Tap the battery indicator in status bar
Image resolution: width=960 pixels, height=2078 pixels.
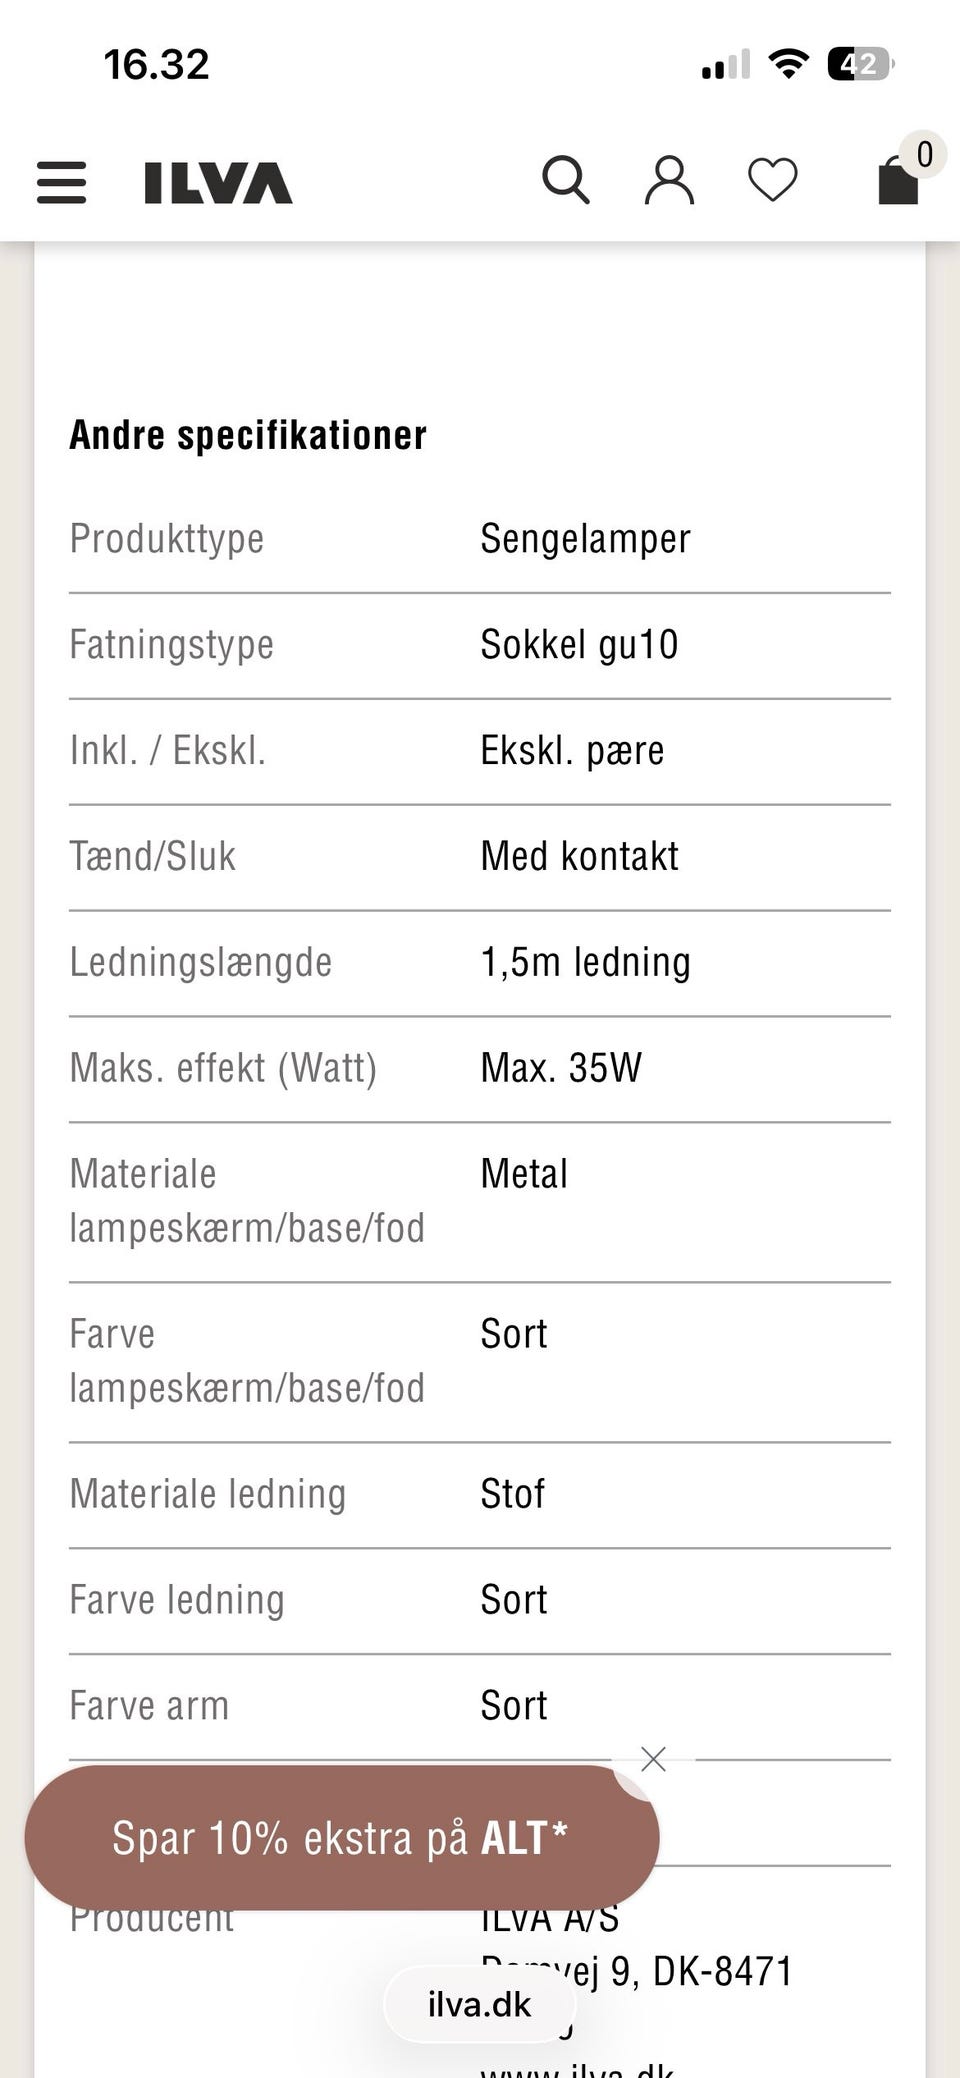(x=858, y=65)
